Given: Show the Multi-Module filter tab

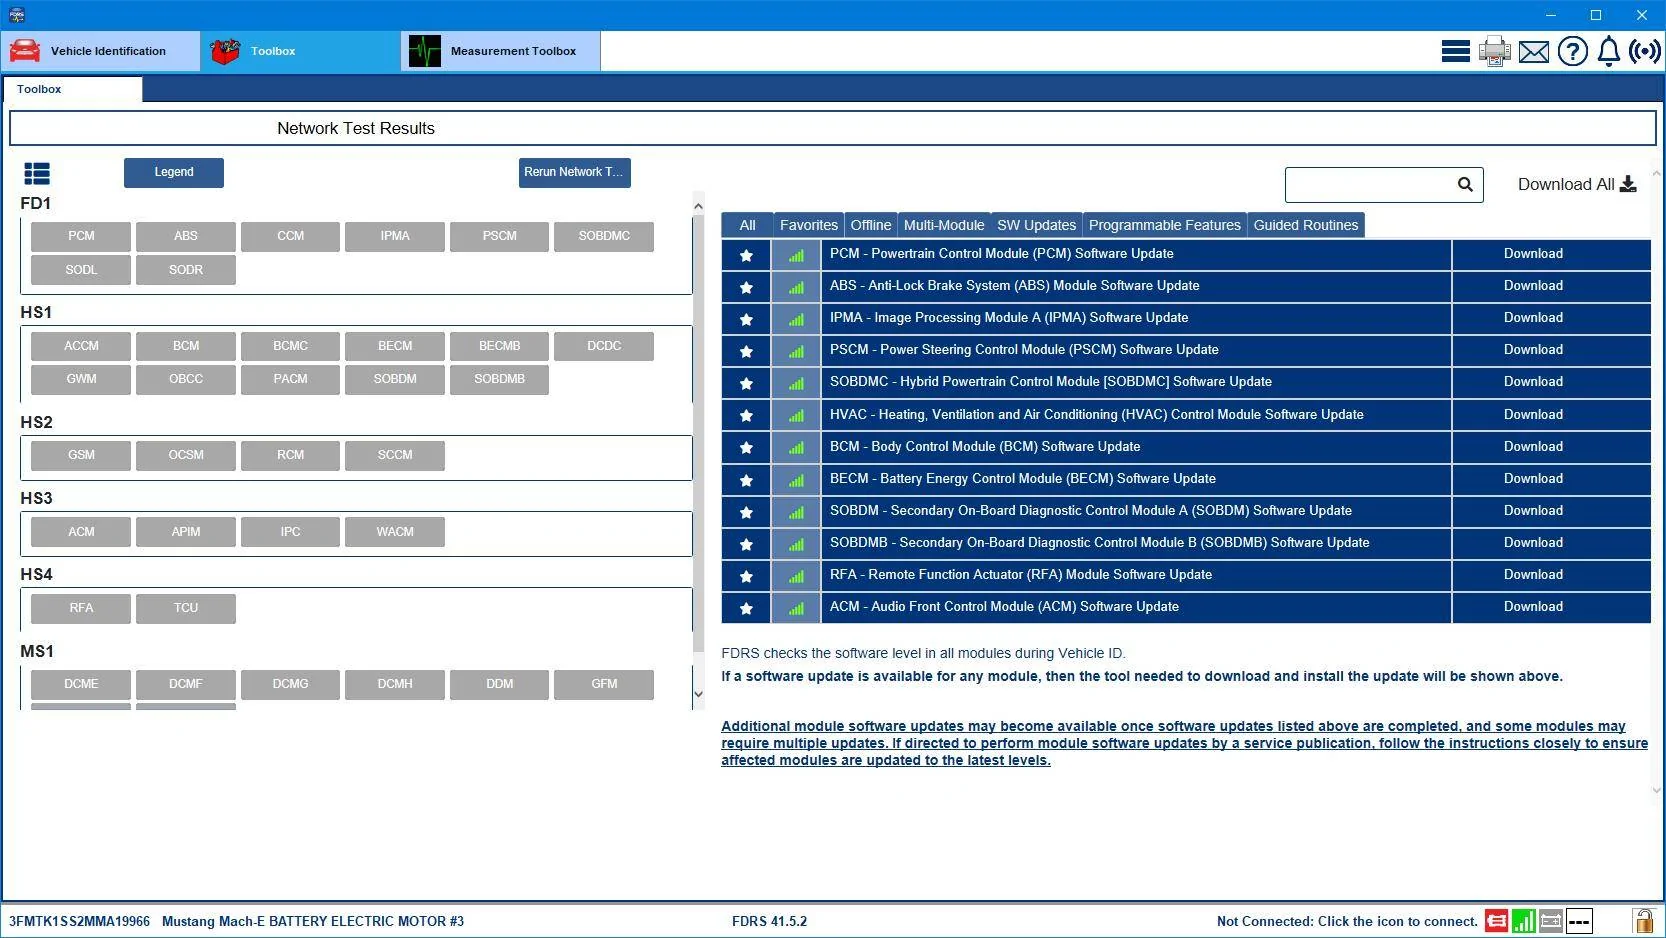Looking at the screenshot, I should pos(944,225).
